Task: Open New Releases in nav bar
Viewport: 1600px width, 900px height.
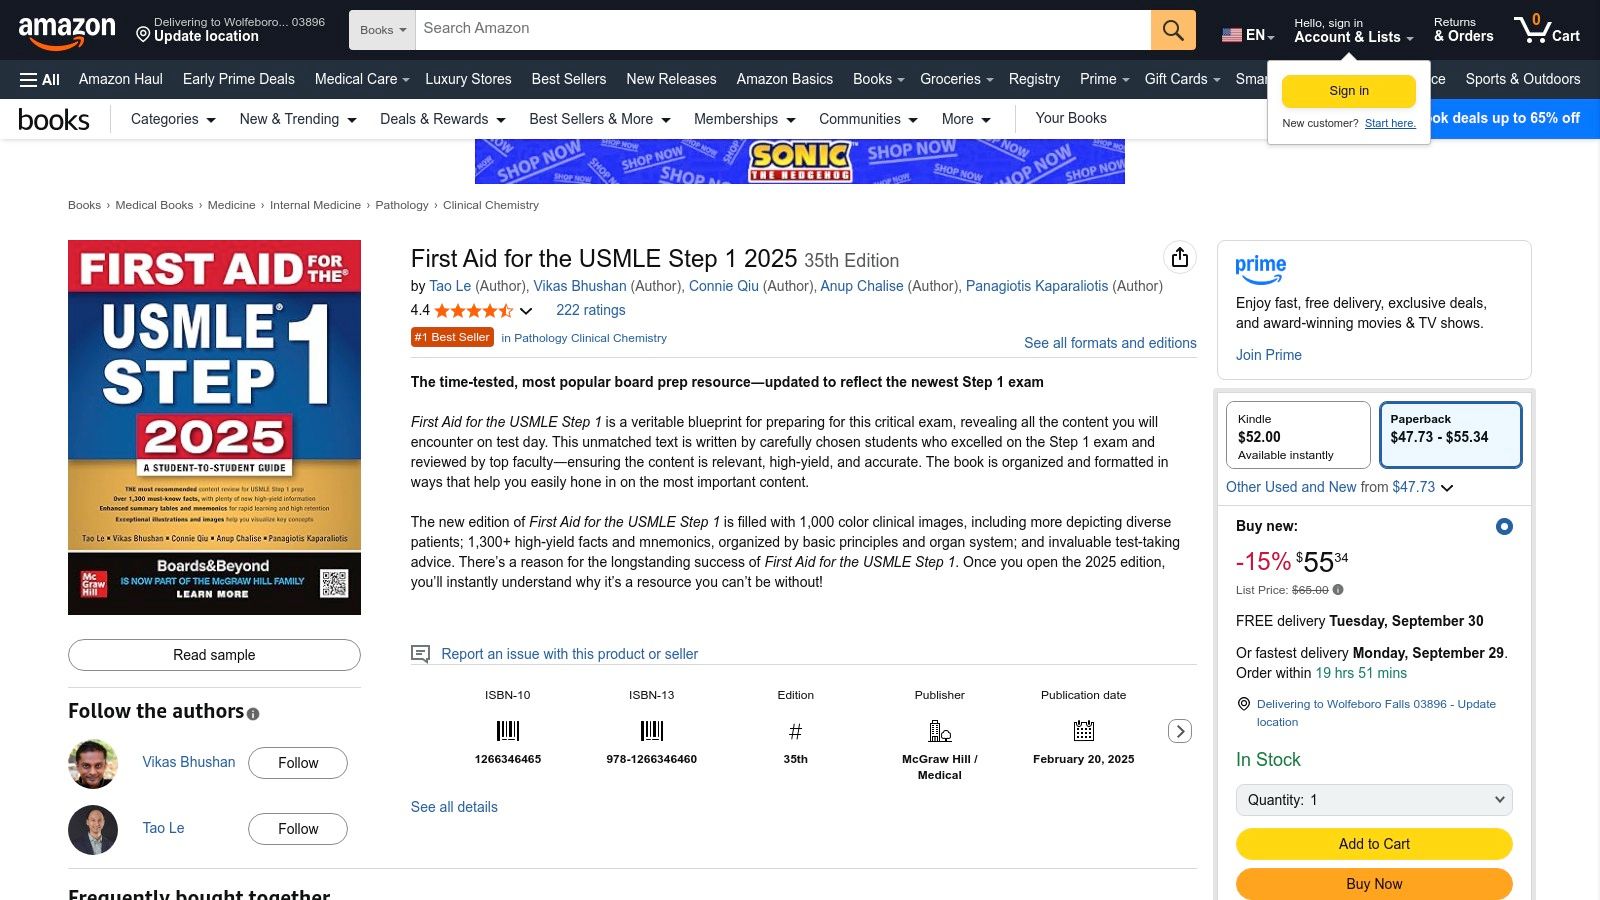Action: pyautogui.click(x=671, y=79)
